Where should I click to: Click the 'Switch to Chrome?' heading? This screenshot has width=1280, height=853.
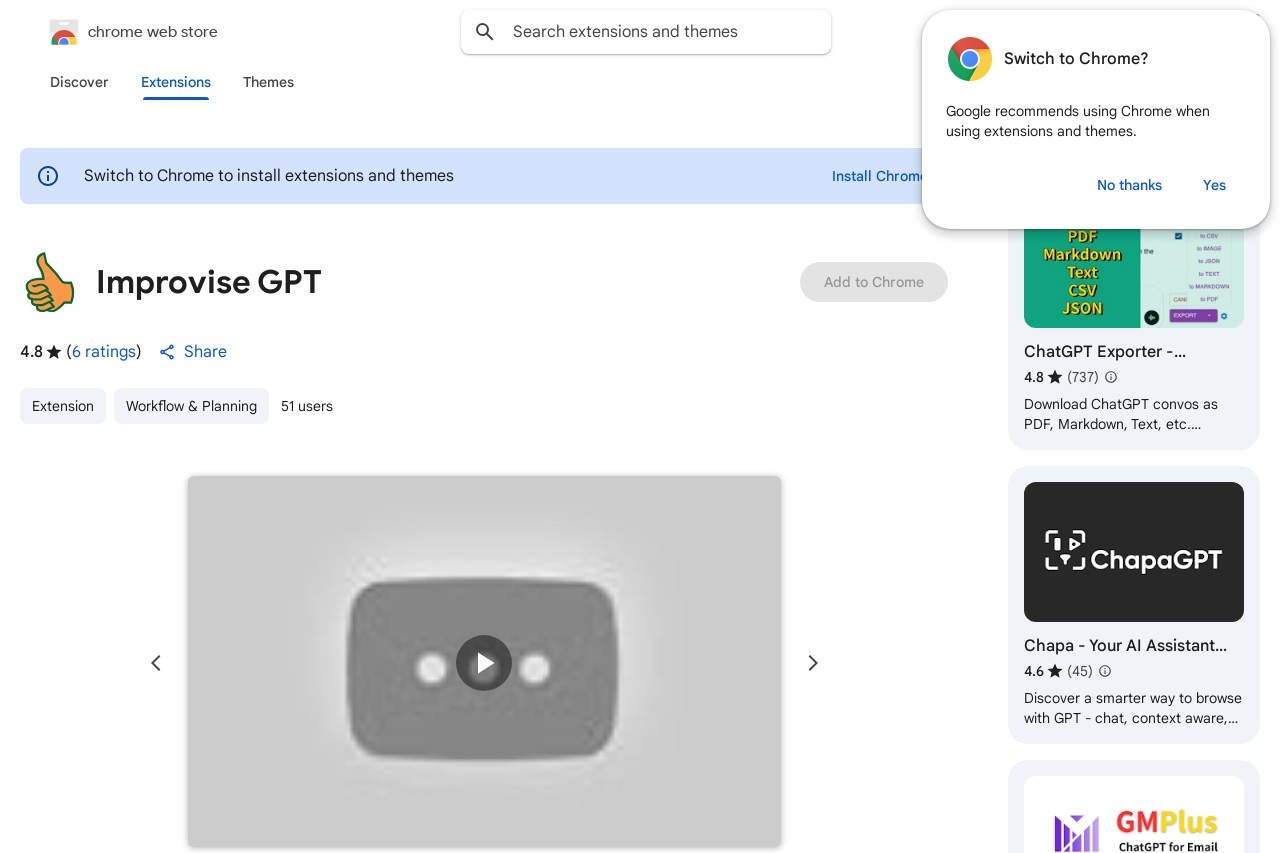(1076, 59)
